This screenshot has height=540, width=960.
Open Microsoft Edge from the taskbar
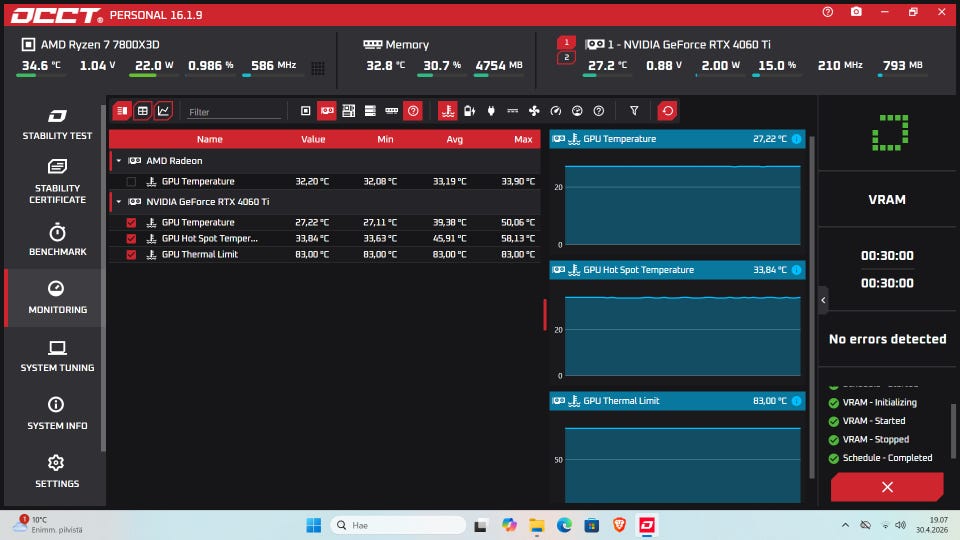564,525
